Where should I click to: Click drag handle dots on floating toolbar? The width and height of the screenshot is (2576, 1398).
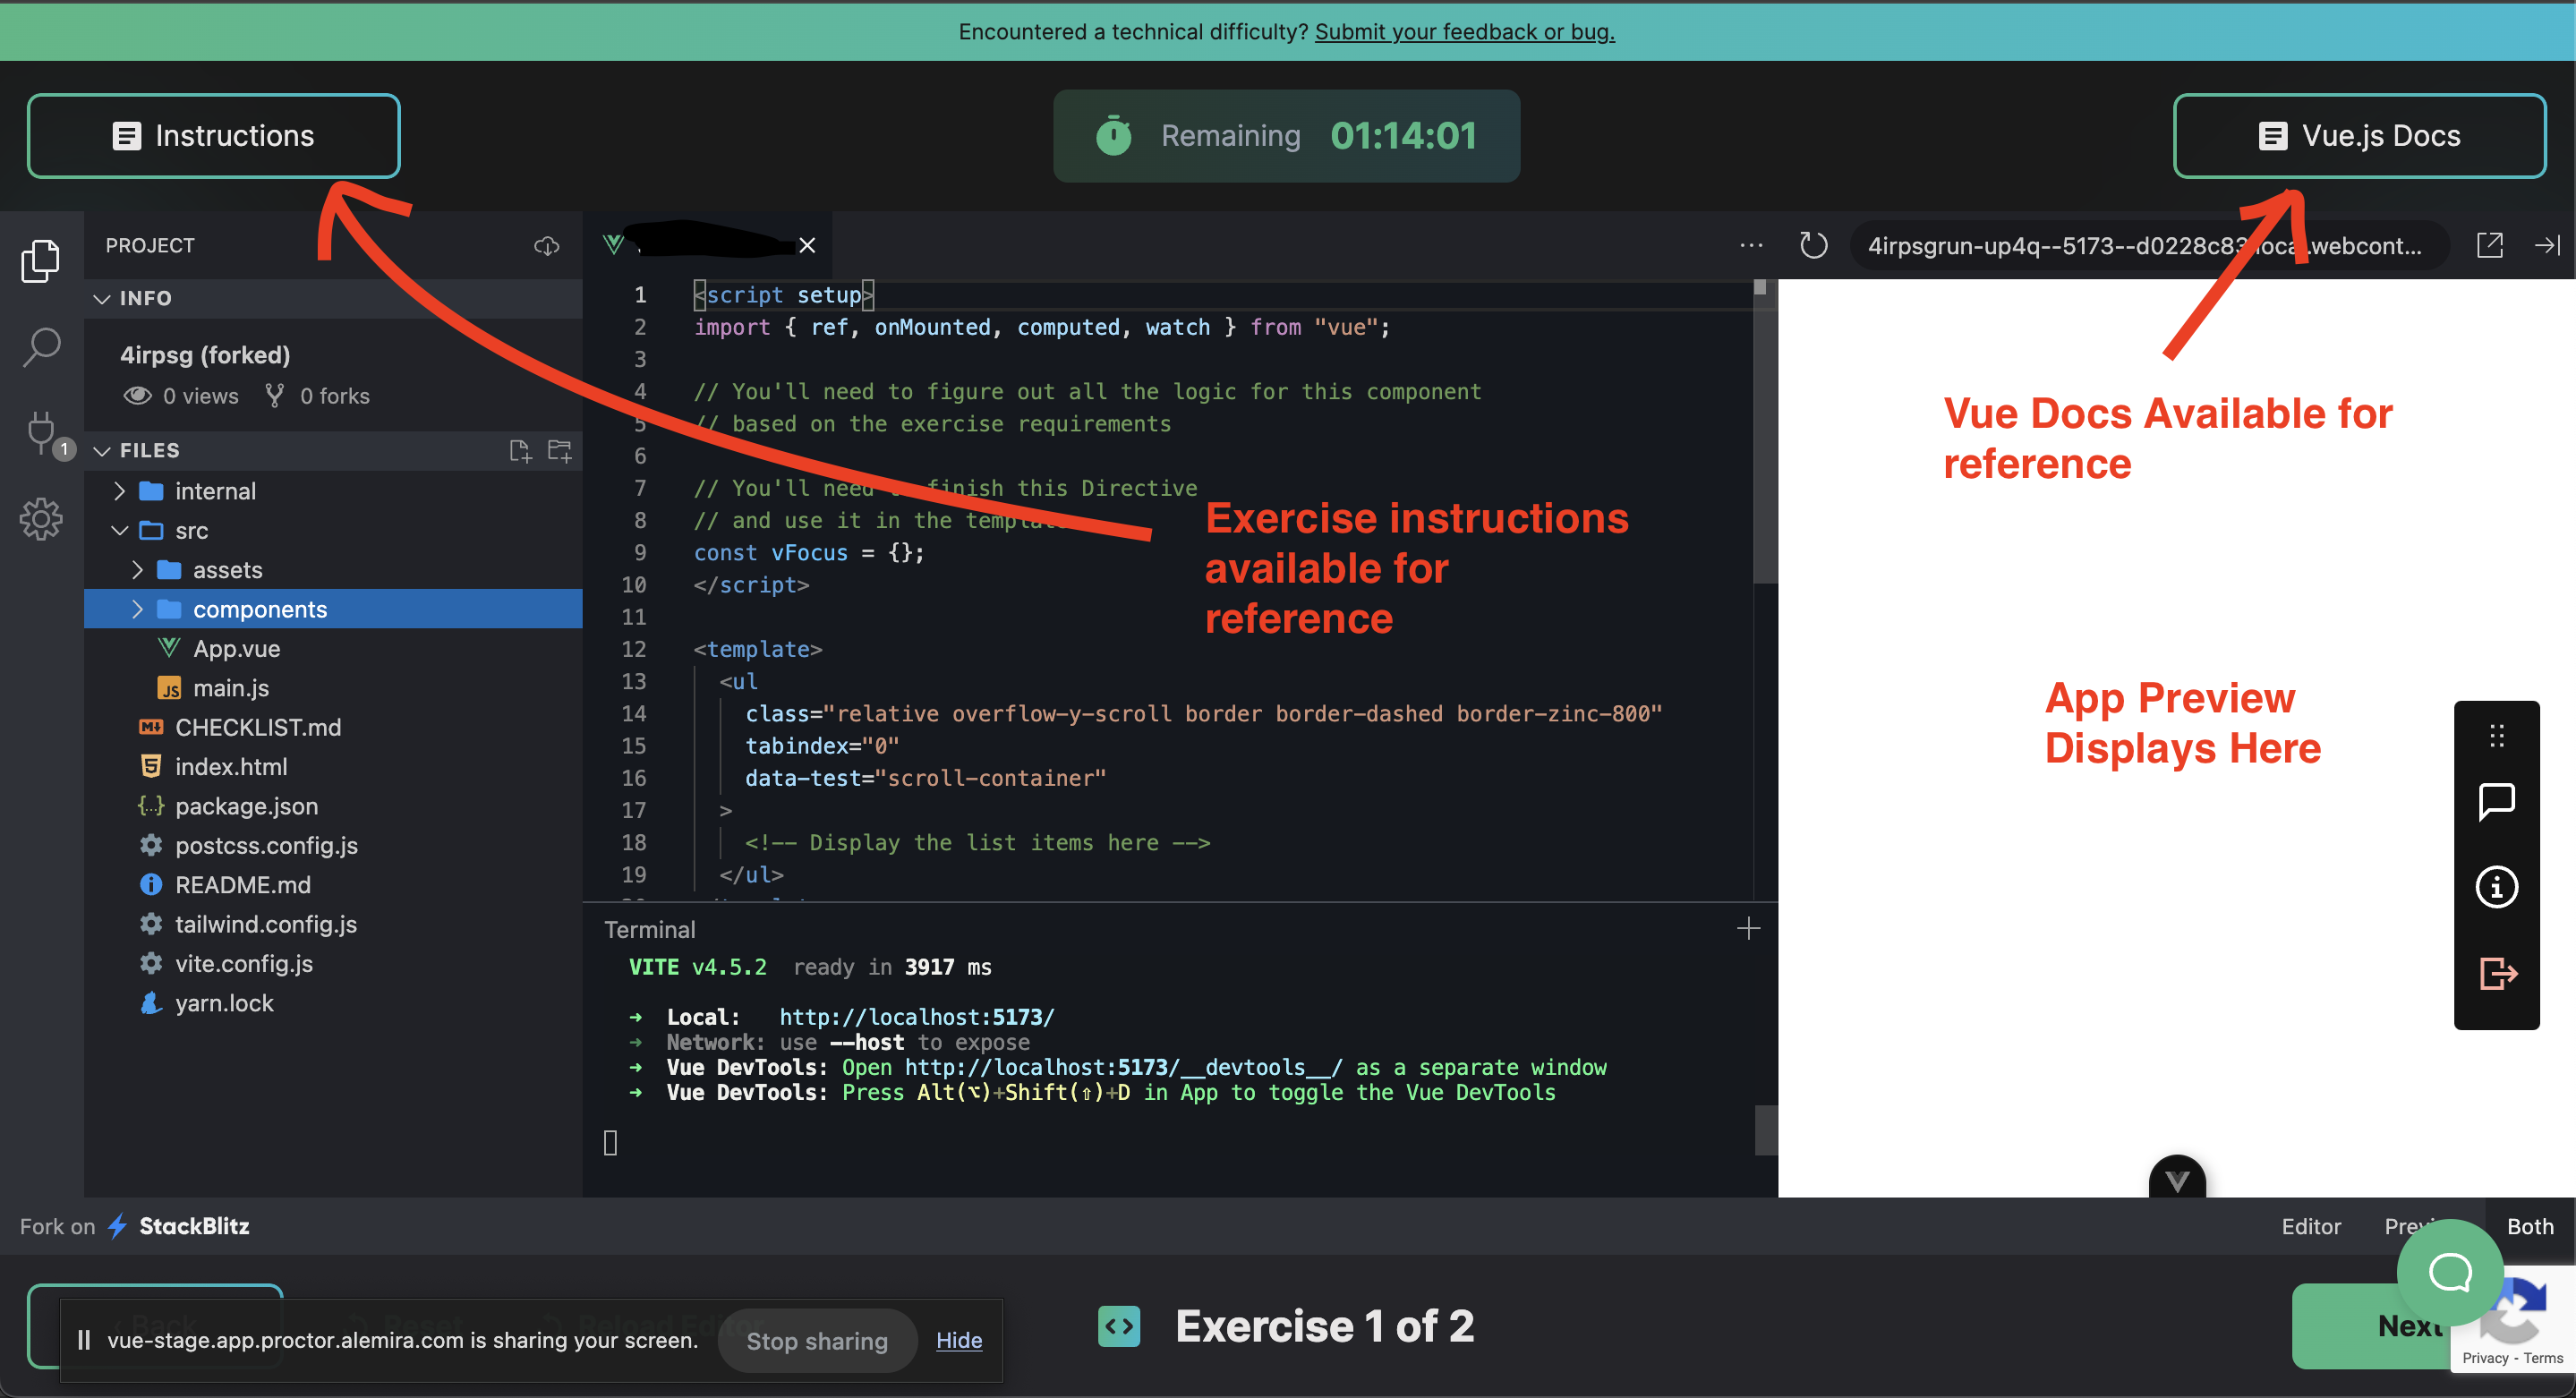tap(2497, 736)
